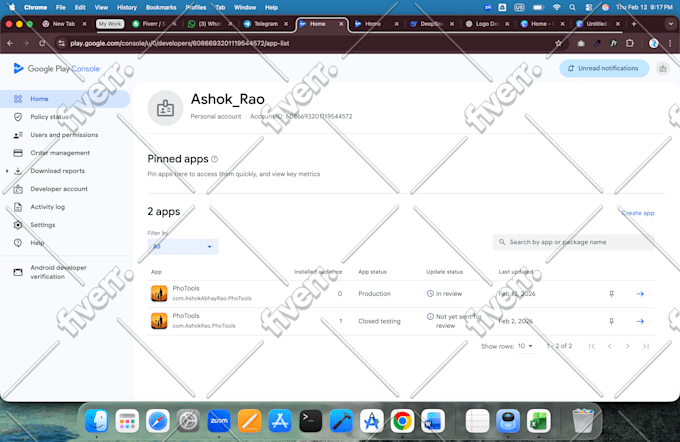
Task: Click Create app link
Action: [638, 213]
